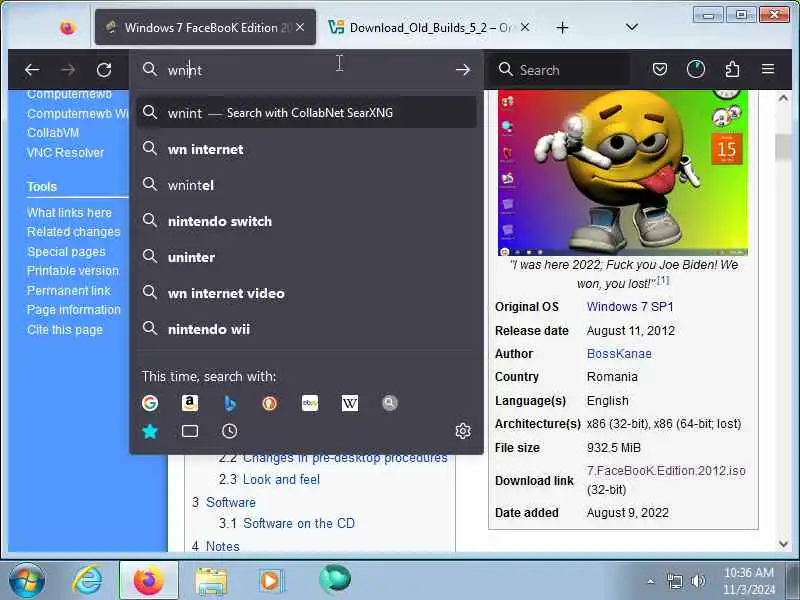Open the Firefox hamburger menu

click(x=768, y=69)
